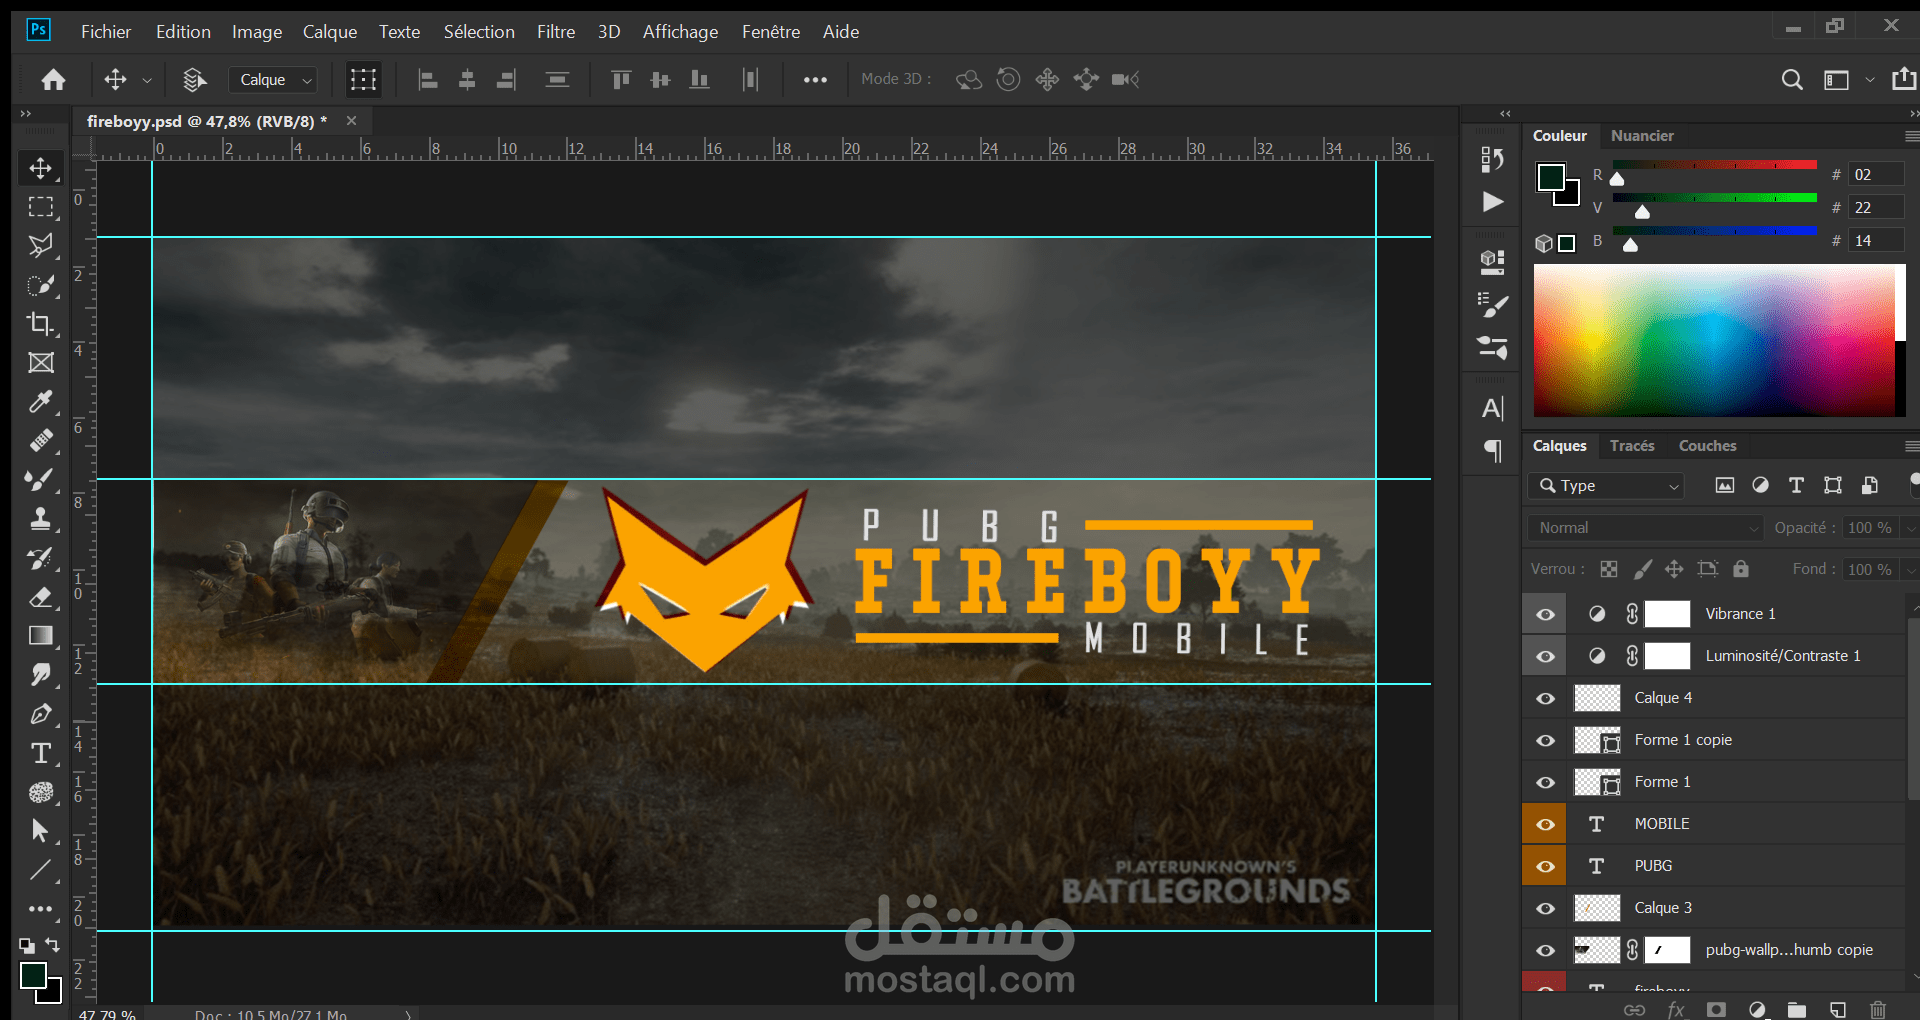1920x1020 pixels.
Task: Toggle visibility of Forme 1 layer
Action: [1545, 782]
